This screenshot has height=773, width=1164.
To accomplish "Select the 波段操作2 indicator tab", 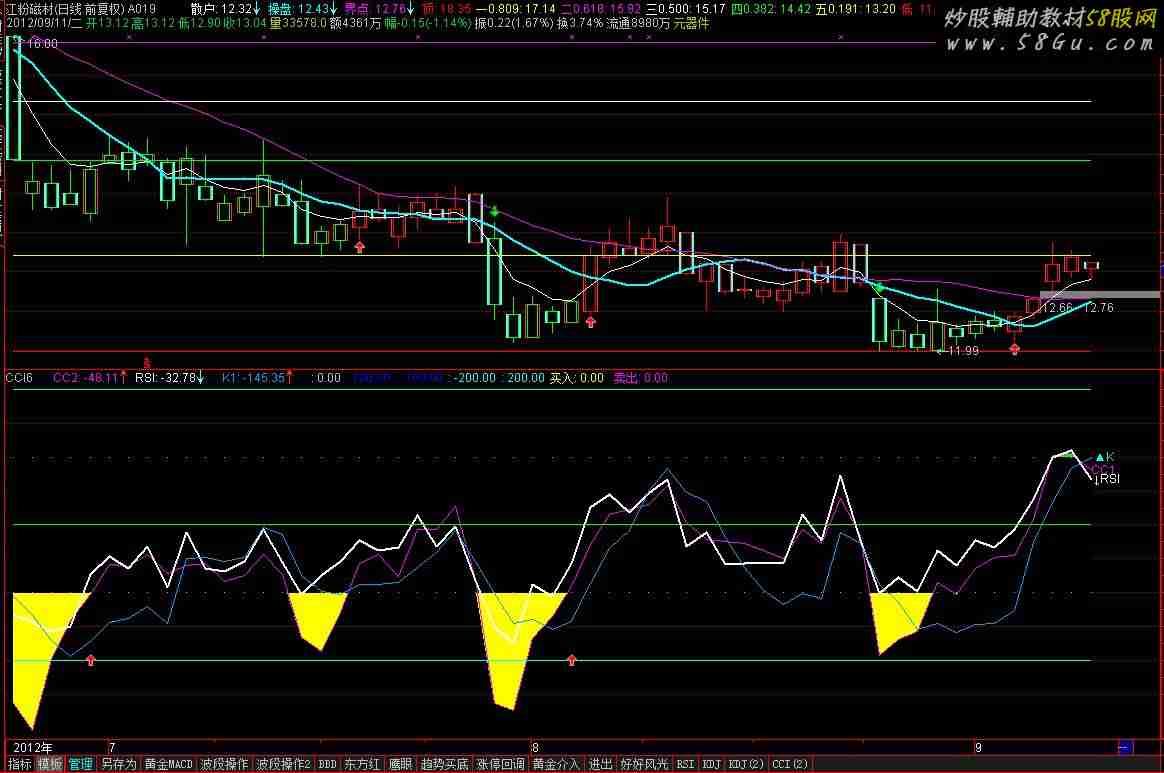I will 284,764.
